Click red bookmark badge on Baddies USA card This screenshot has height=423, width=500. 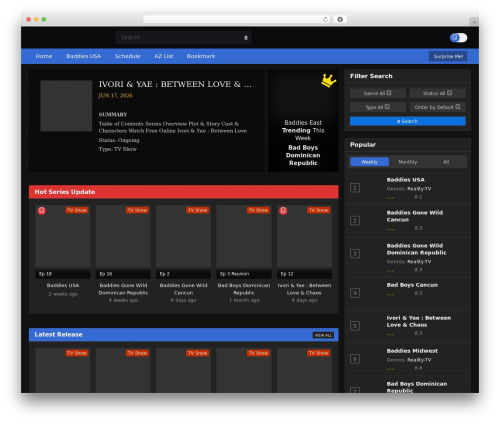point(41,210)
